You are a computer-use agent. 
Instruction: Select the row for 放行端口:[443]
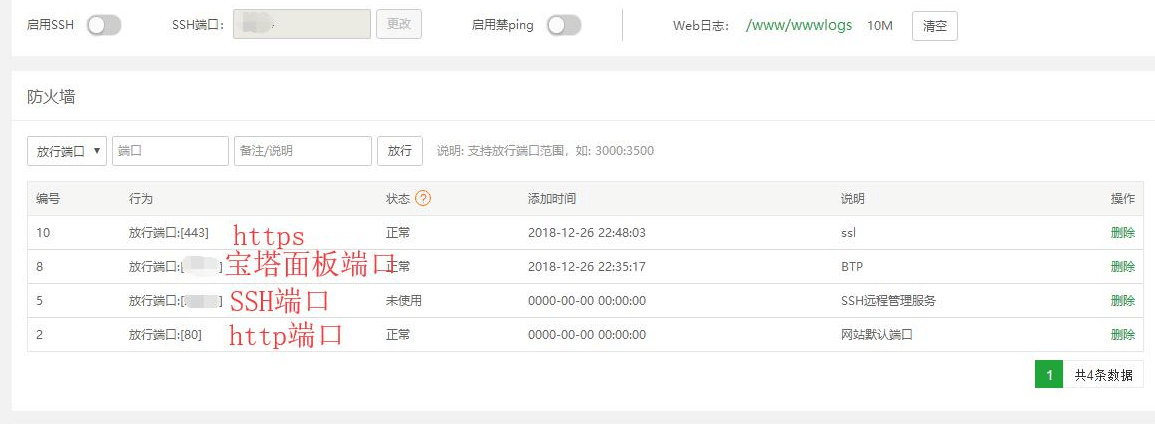pyautogui.click(x=168, y=233)
